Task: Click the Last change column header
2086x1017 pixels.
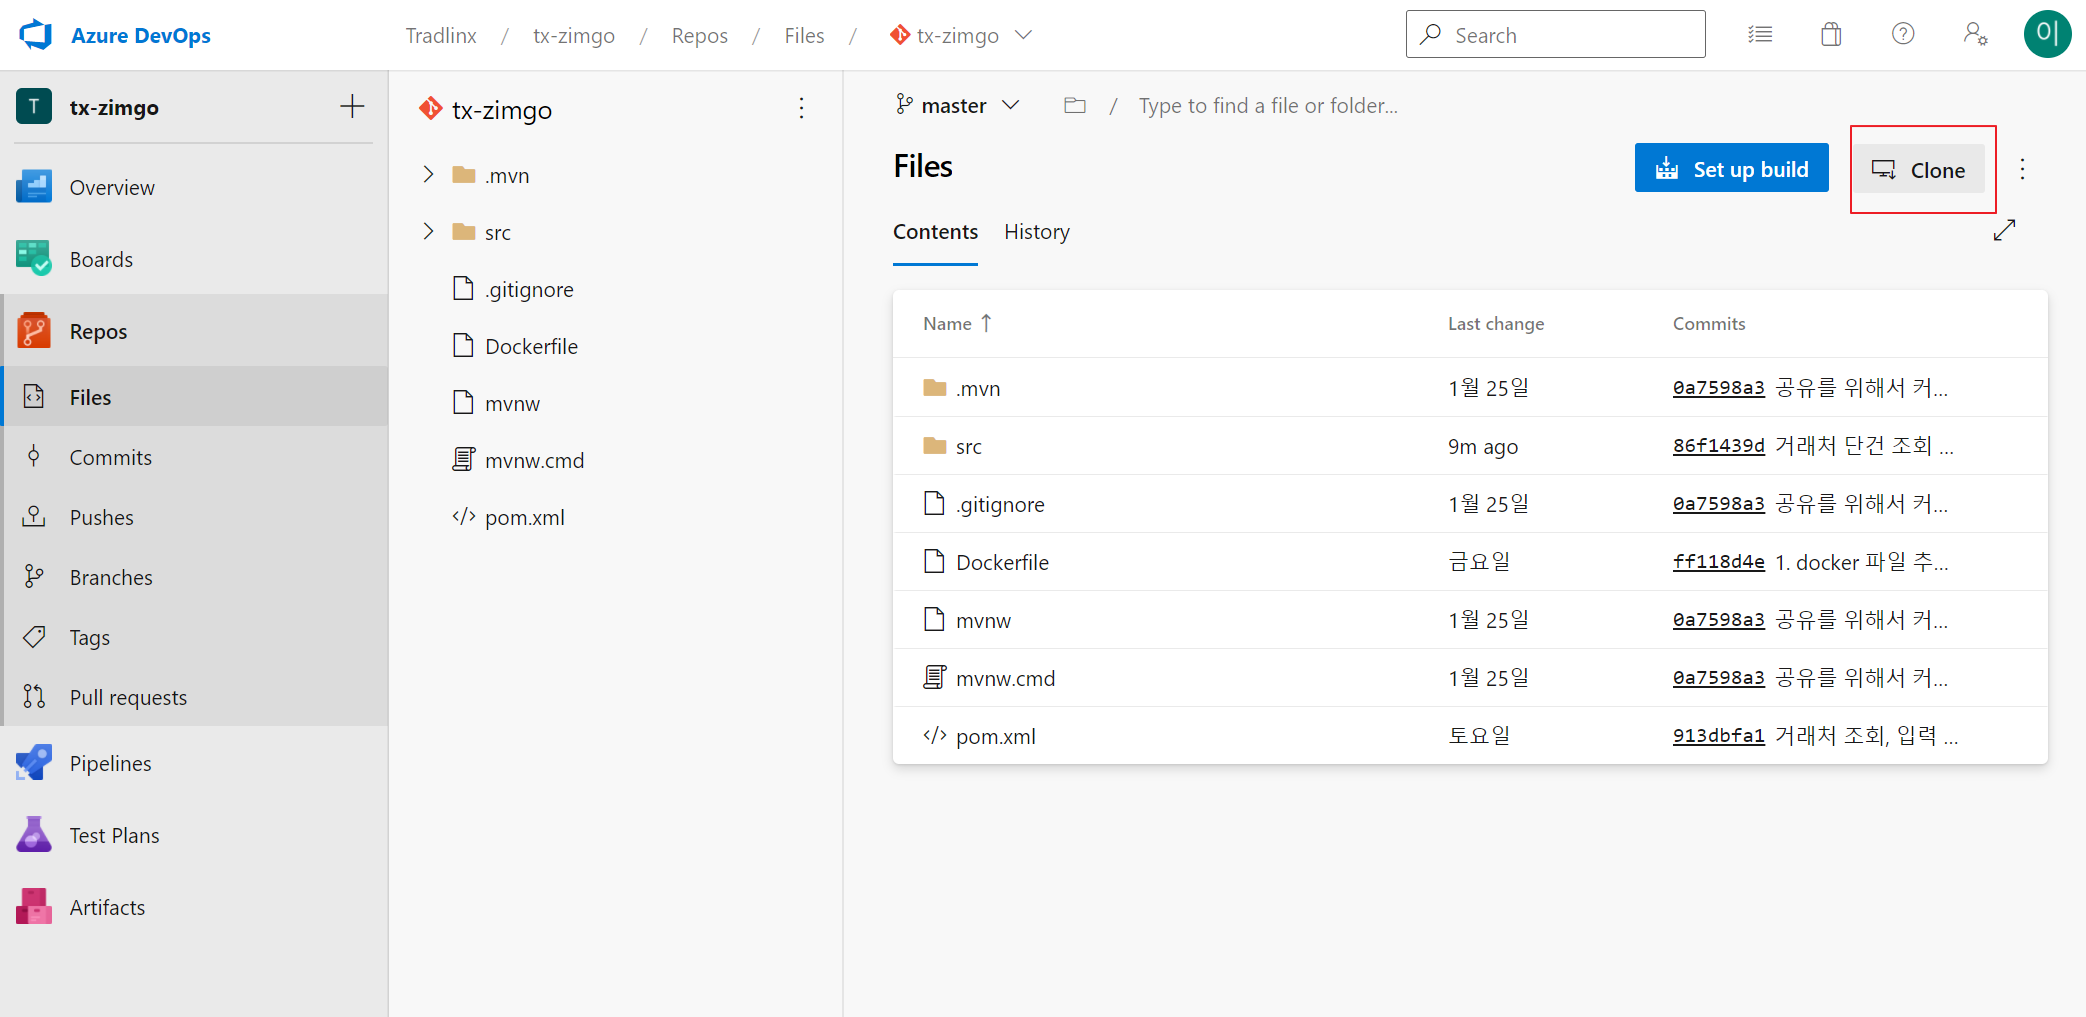Action: (1496, 323)
